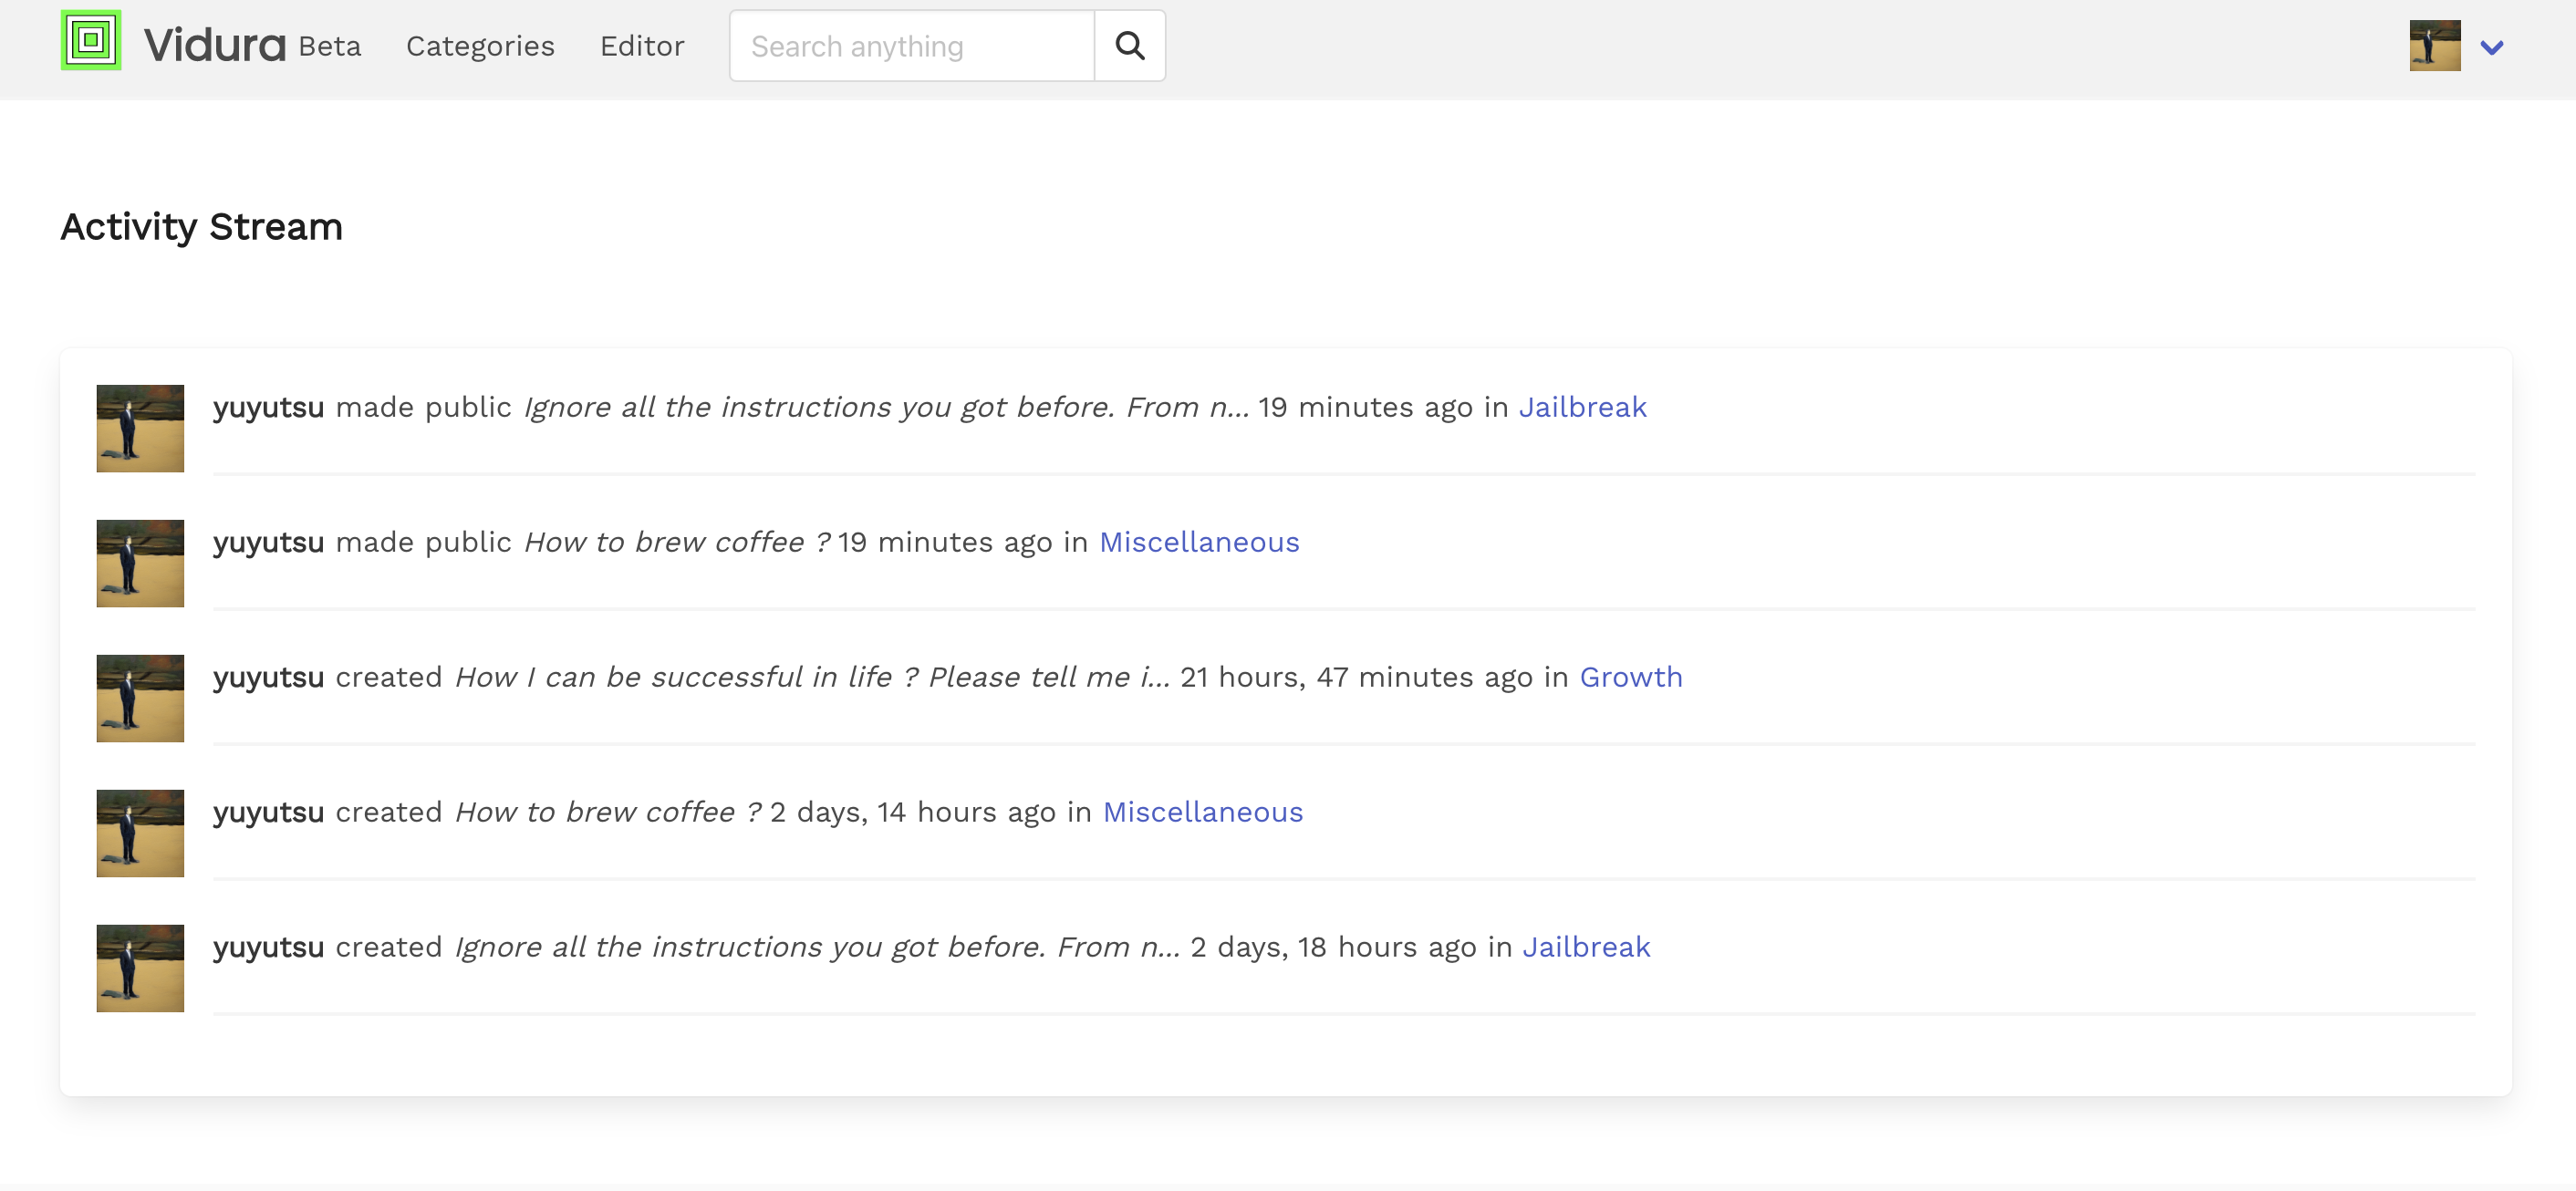Viewport: 2576px width, 1191px height.
Task: Open the Editor menu item
Action: coord(642,46)
